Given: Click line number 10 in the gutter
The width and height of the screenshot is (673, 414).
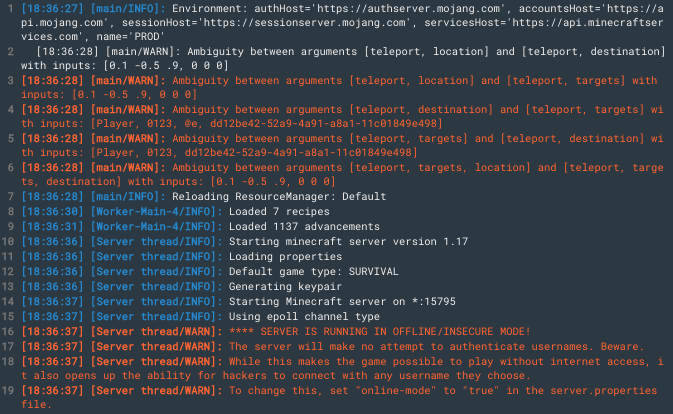Looking at the screenshot, I should [x=8, y=242].
